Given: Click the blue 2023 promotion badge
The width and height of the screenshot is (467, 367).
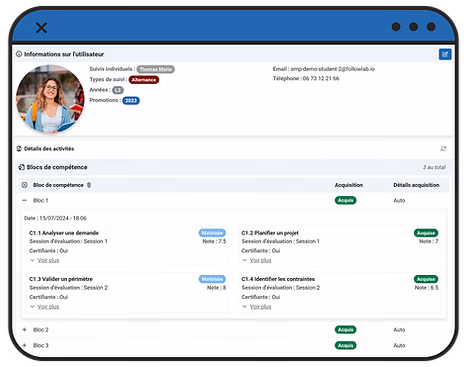Looking at the screenshot, I should click(131, 100).
